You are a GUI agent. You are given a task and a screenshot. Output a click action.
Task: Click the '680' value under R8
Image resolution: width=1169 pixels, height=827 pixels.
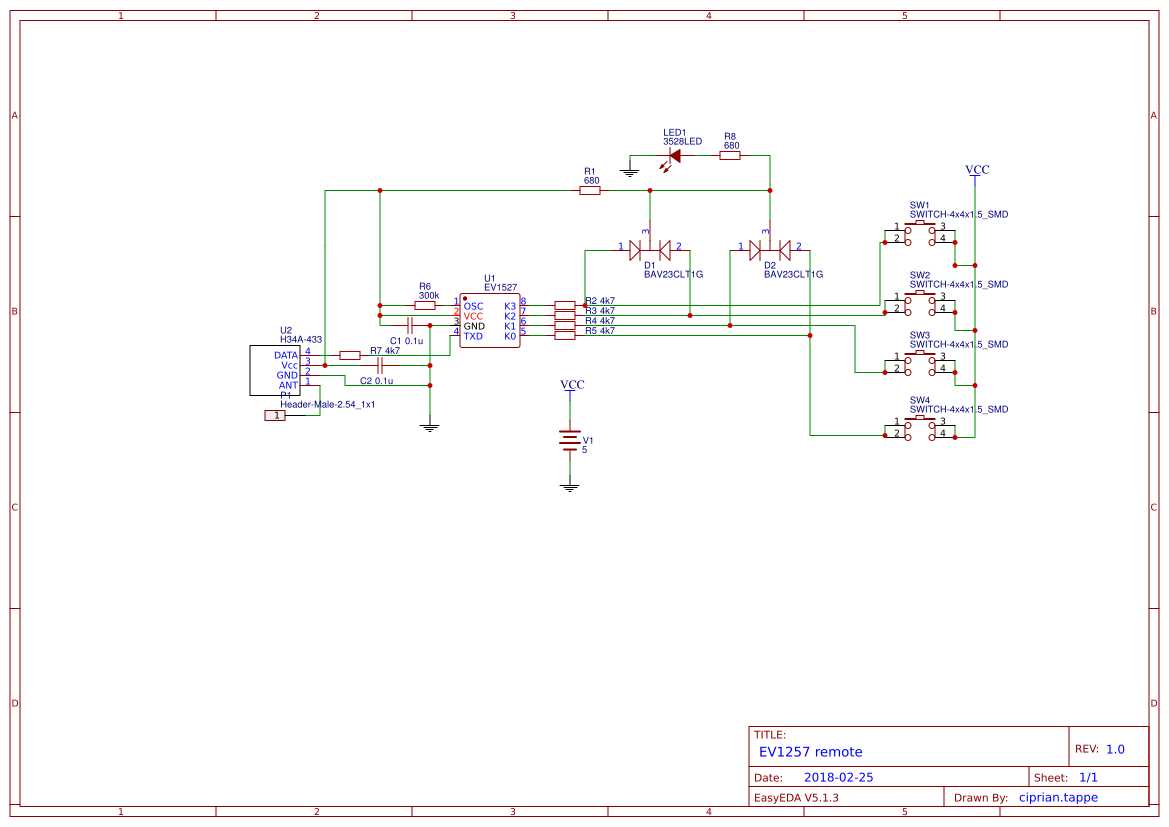click(731, 146)
